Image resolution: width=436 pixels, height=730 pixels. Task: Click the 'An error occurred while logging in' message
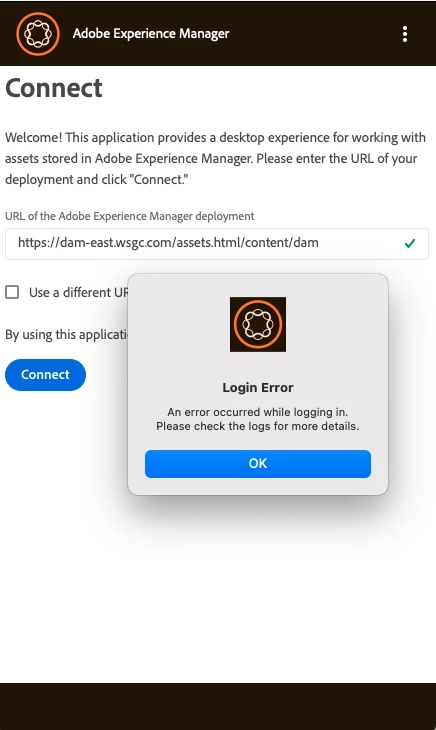click(258, 412)
